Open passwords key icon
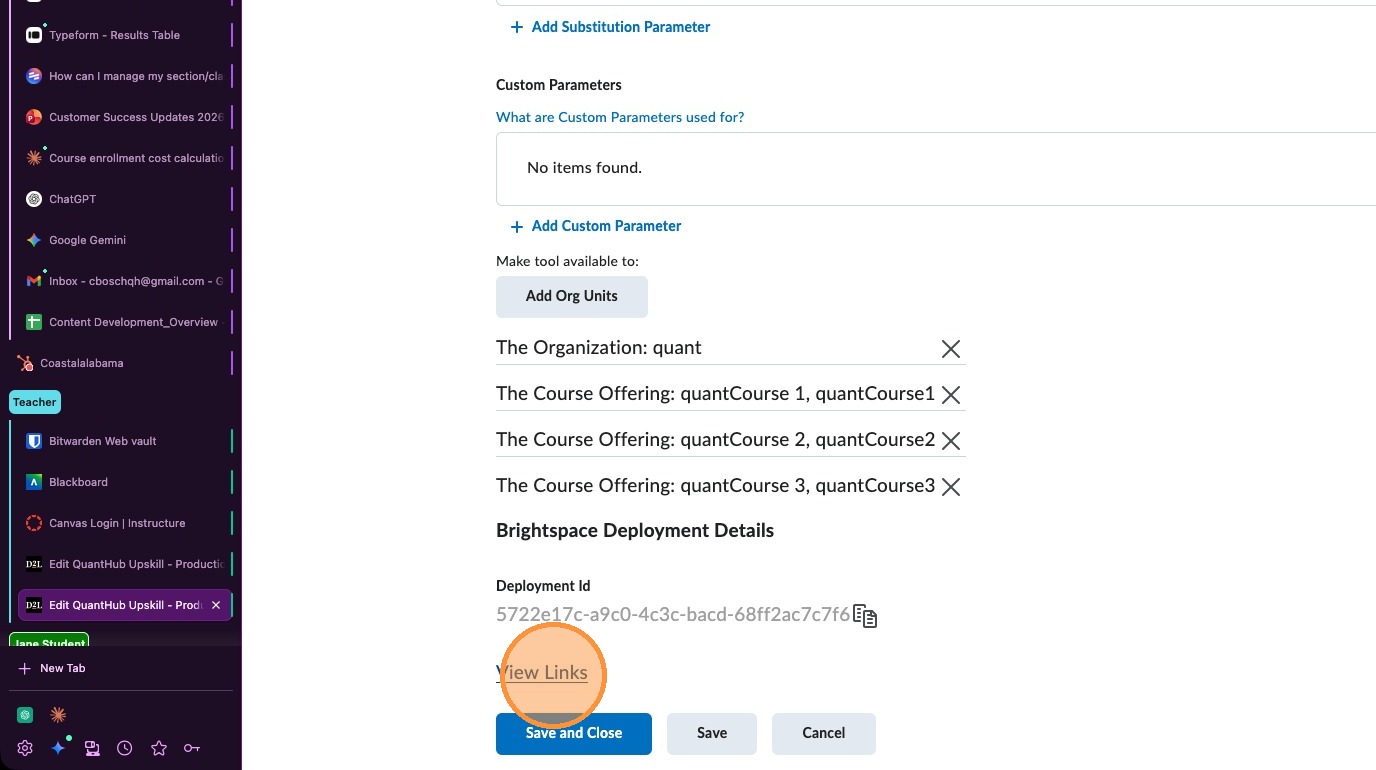 coord(192,748)
